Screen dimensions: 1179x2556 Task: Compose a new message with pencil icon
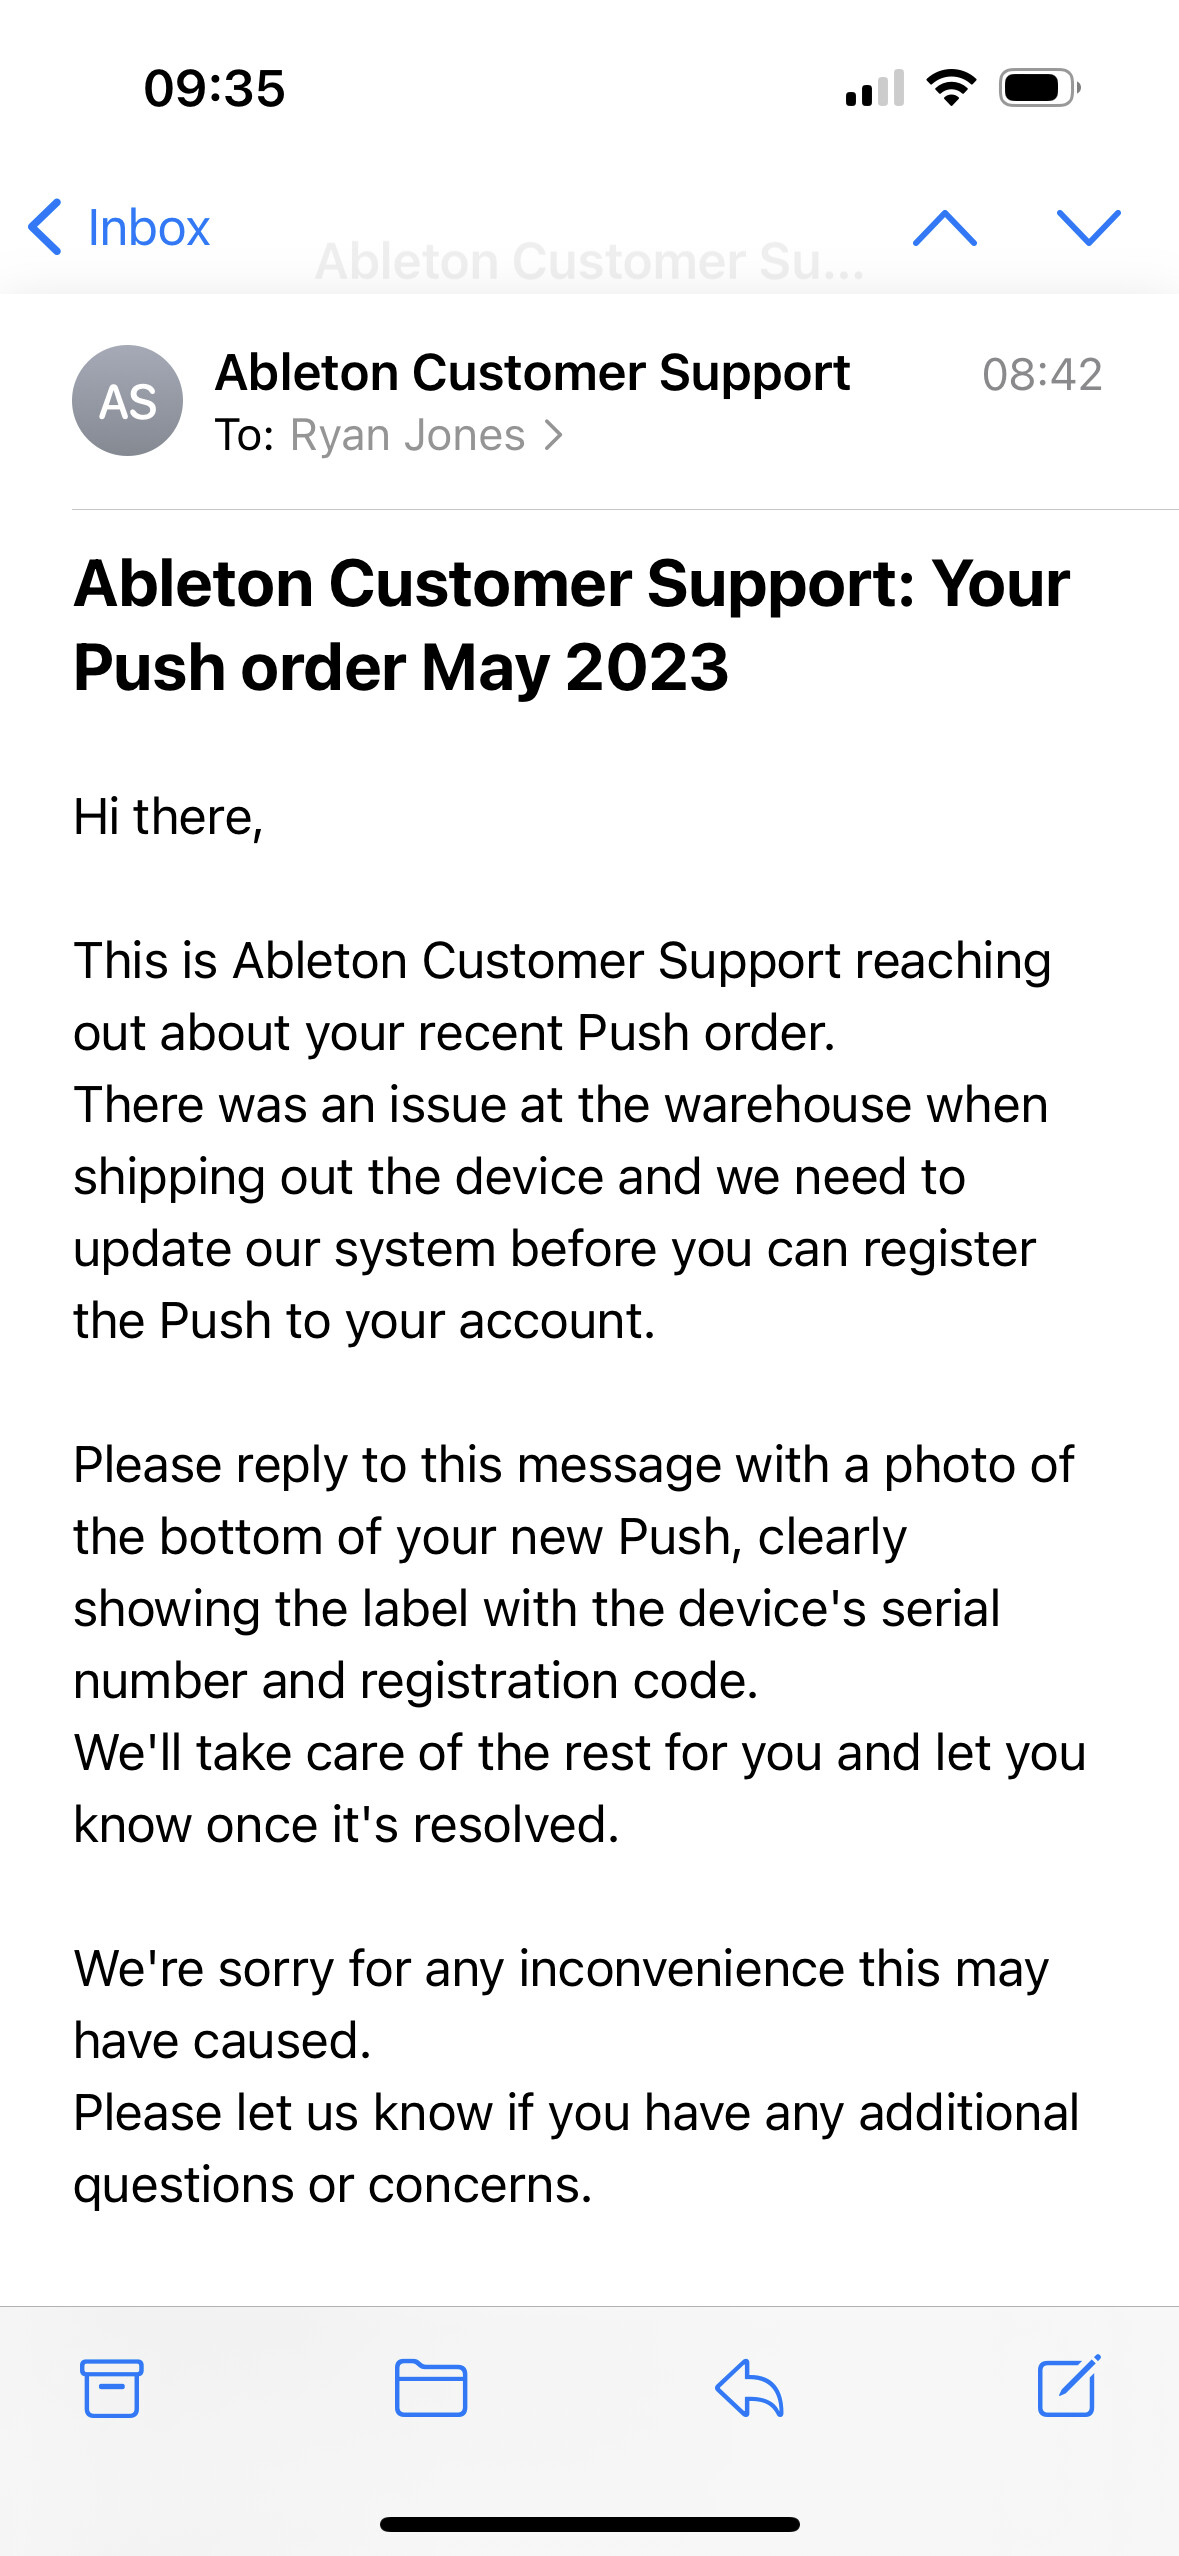pos(1068,2386)
